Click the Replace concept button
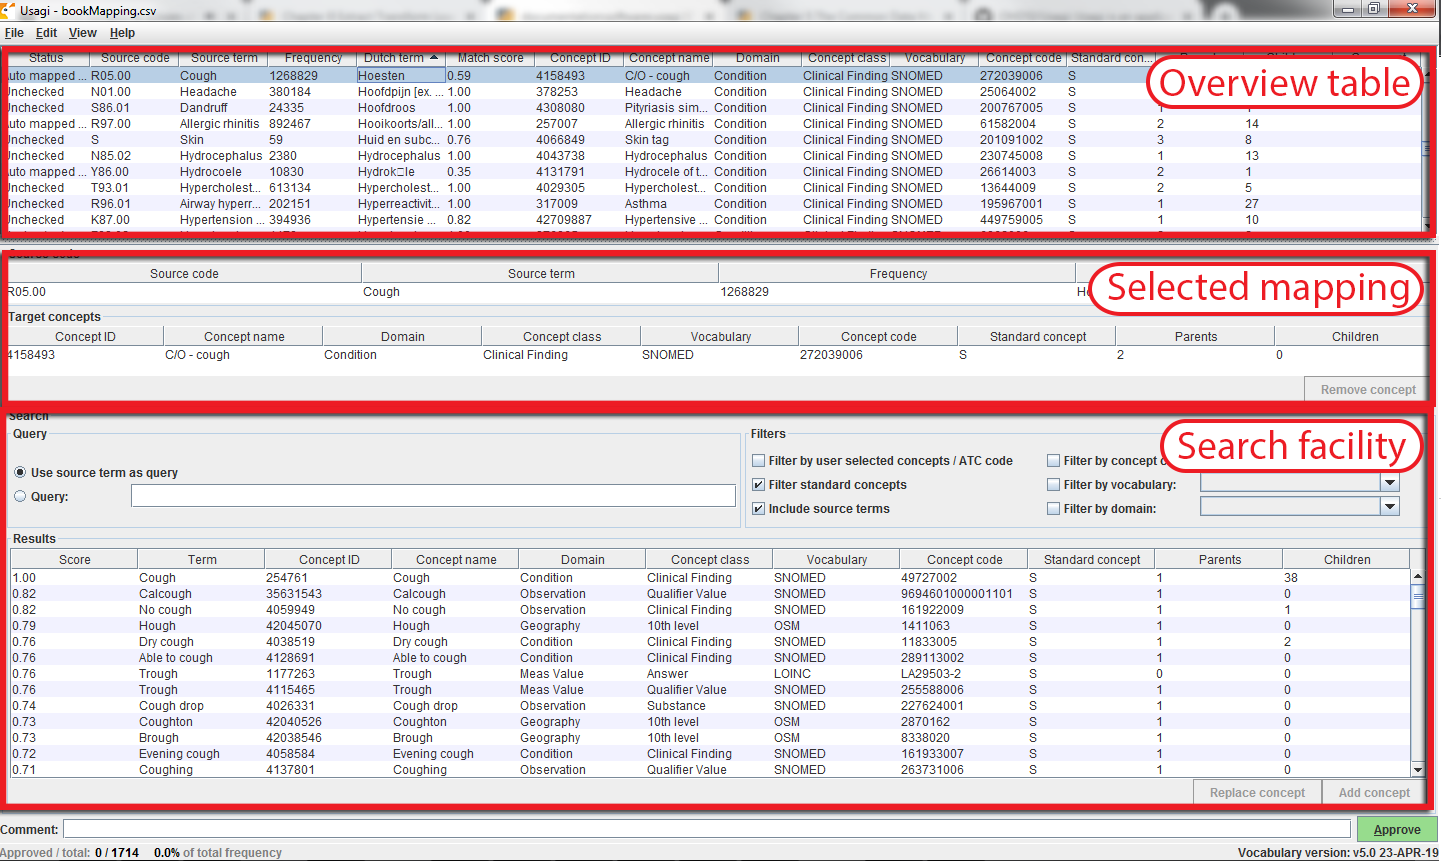 (1257, 793)
